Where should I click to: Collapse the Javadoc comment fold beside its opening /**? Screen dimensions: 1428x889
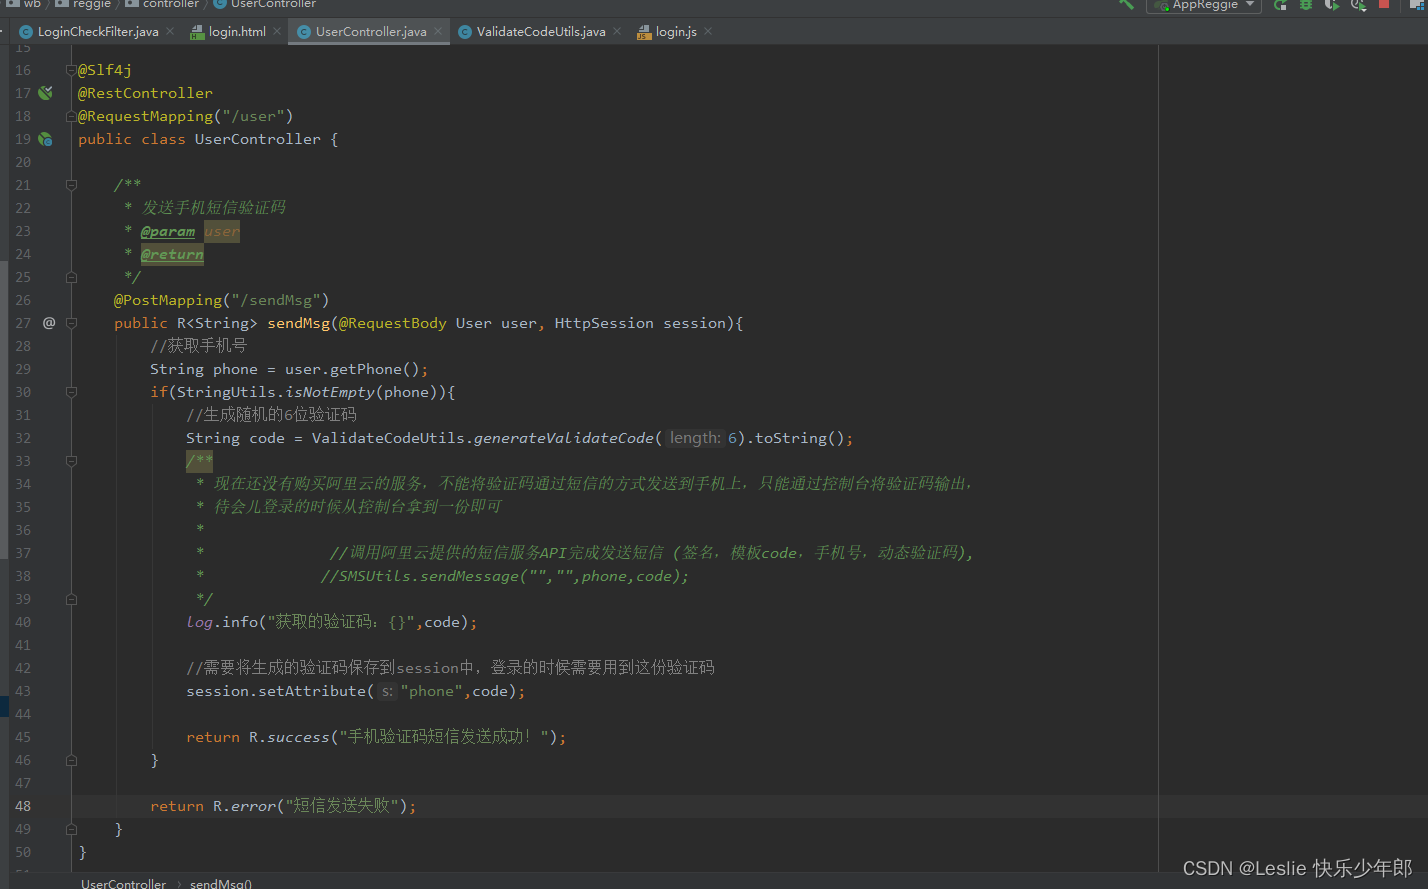tap(71, 185)
